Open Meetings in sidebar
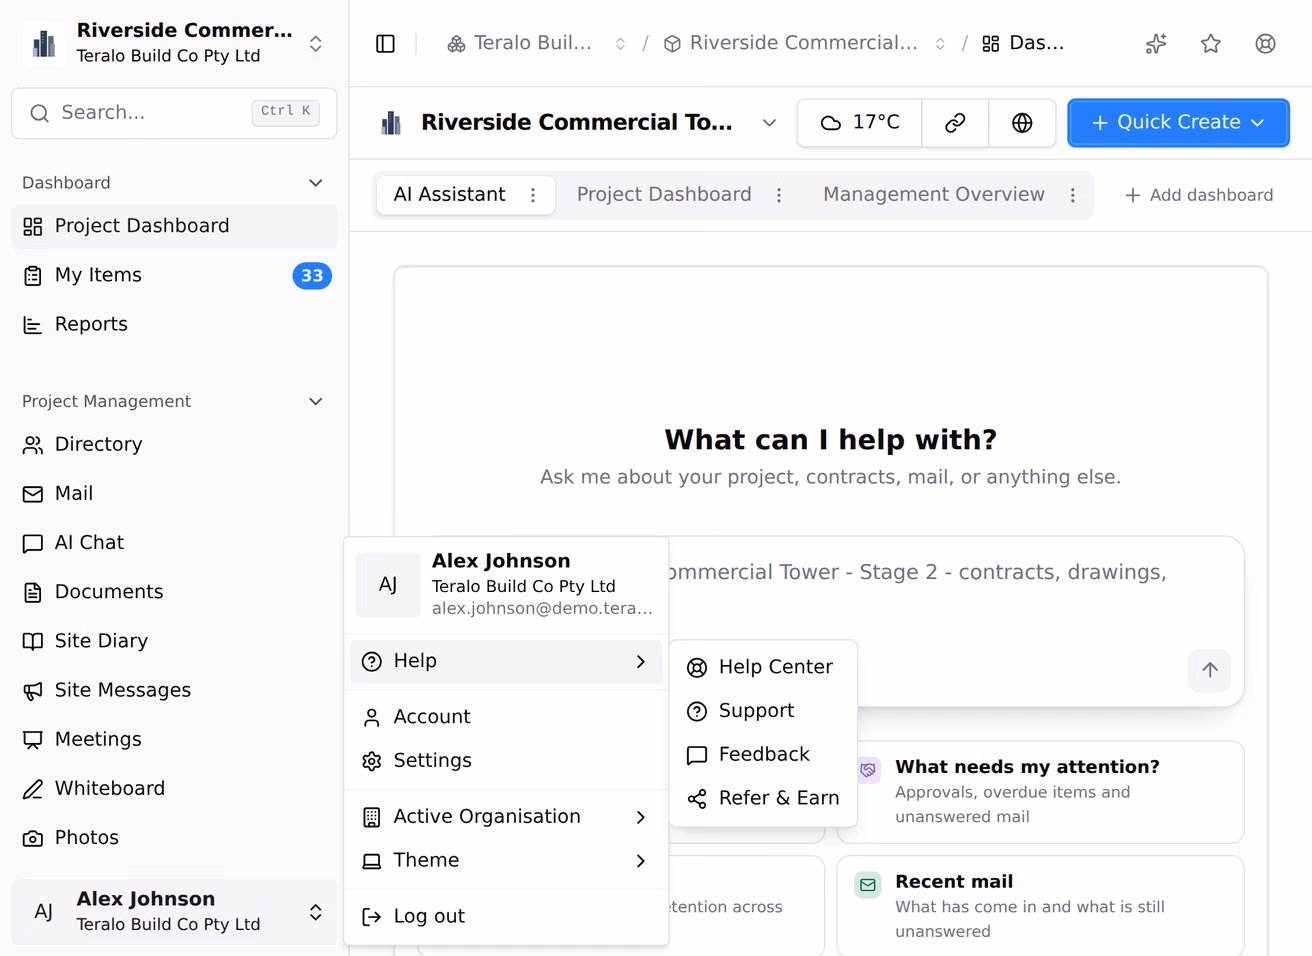1312x956 pixels. tap(174, 739)
